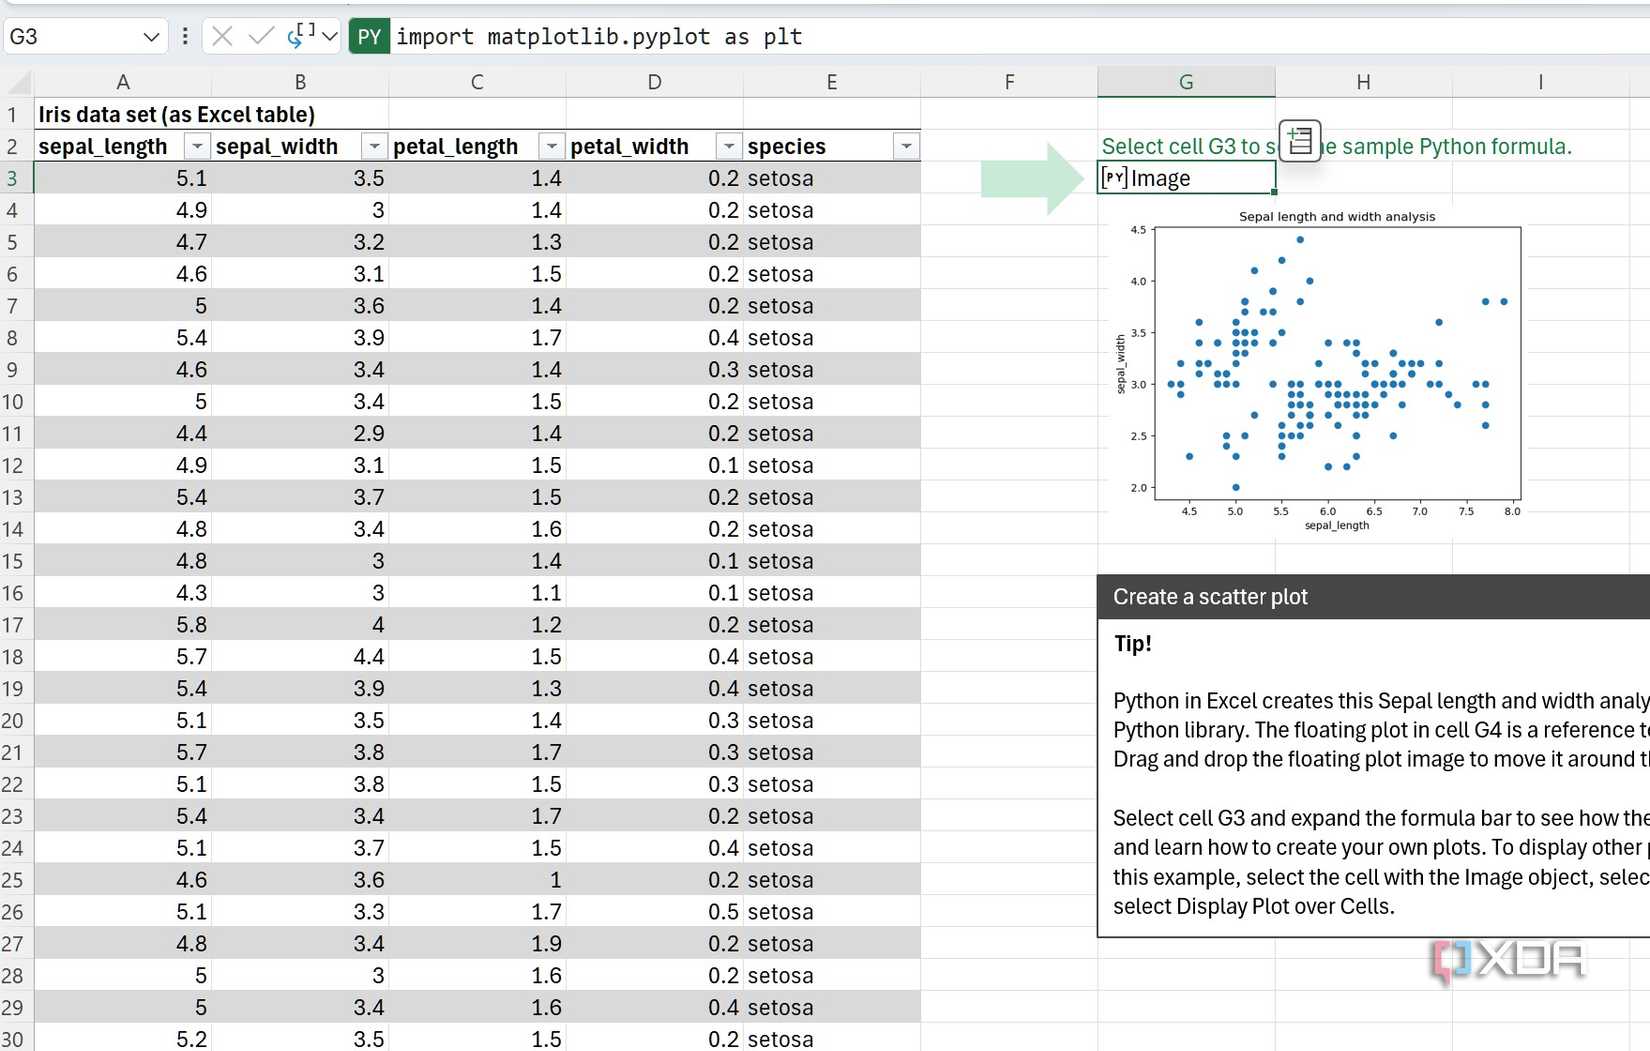Select row 15 by its row header
1650x1051 pixels.
[15, 561]
